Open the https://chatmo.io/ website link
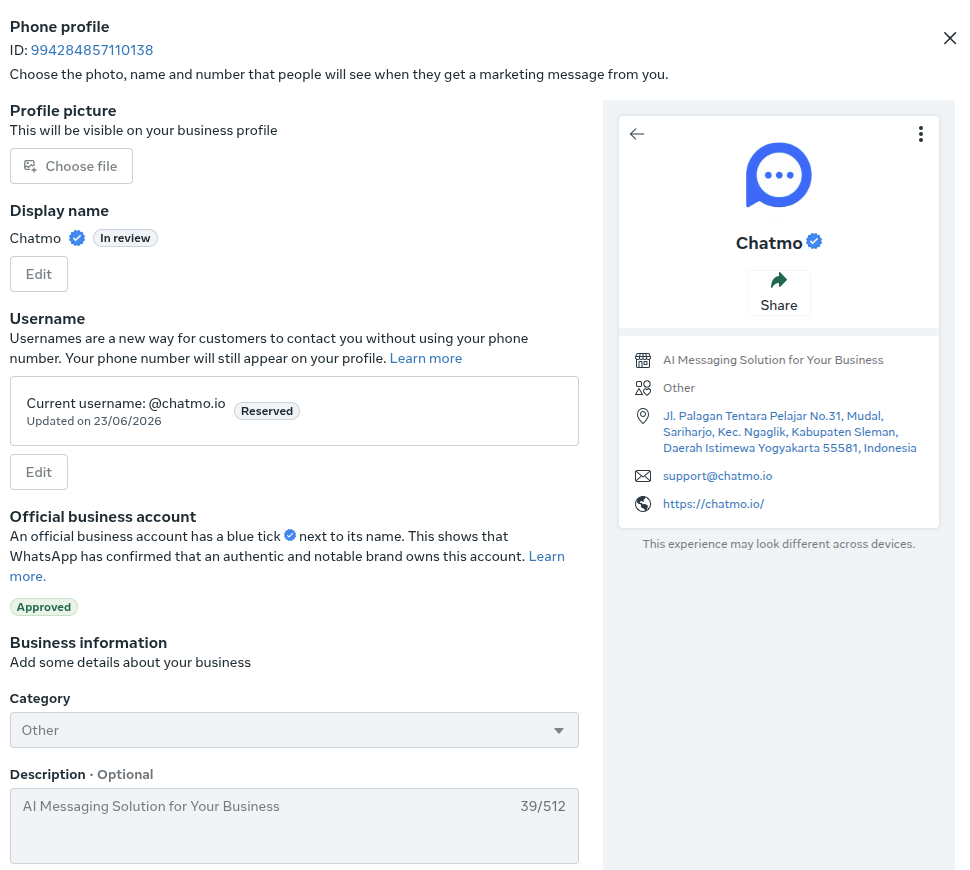The width and height of the screenshot is (970, 870). [x=713, y=504]
